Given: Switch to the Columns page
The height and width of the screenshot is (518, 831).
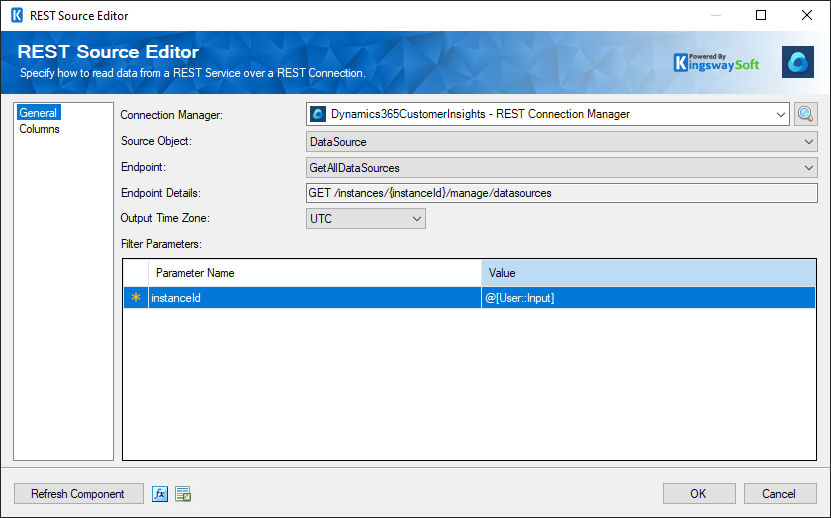Looking at the screenshot, I should pos(39,129).
